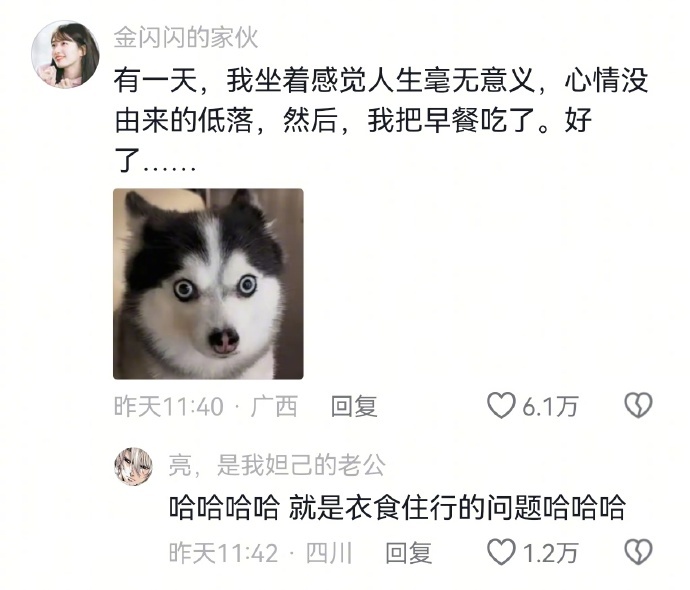
Task: Open 金闪闪的家伙's profile avatar
Action: (65, 55)
